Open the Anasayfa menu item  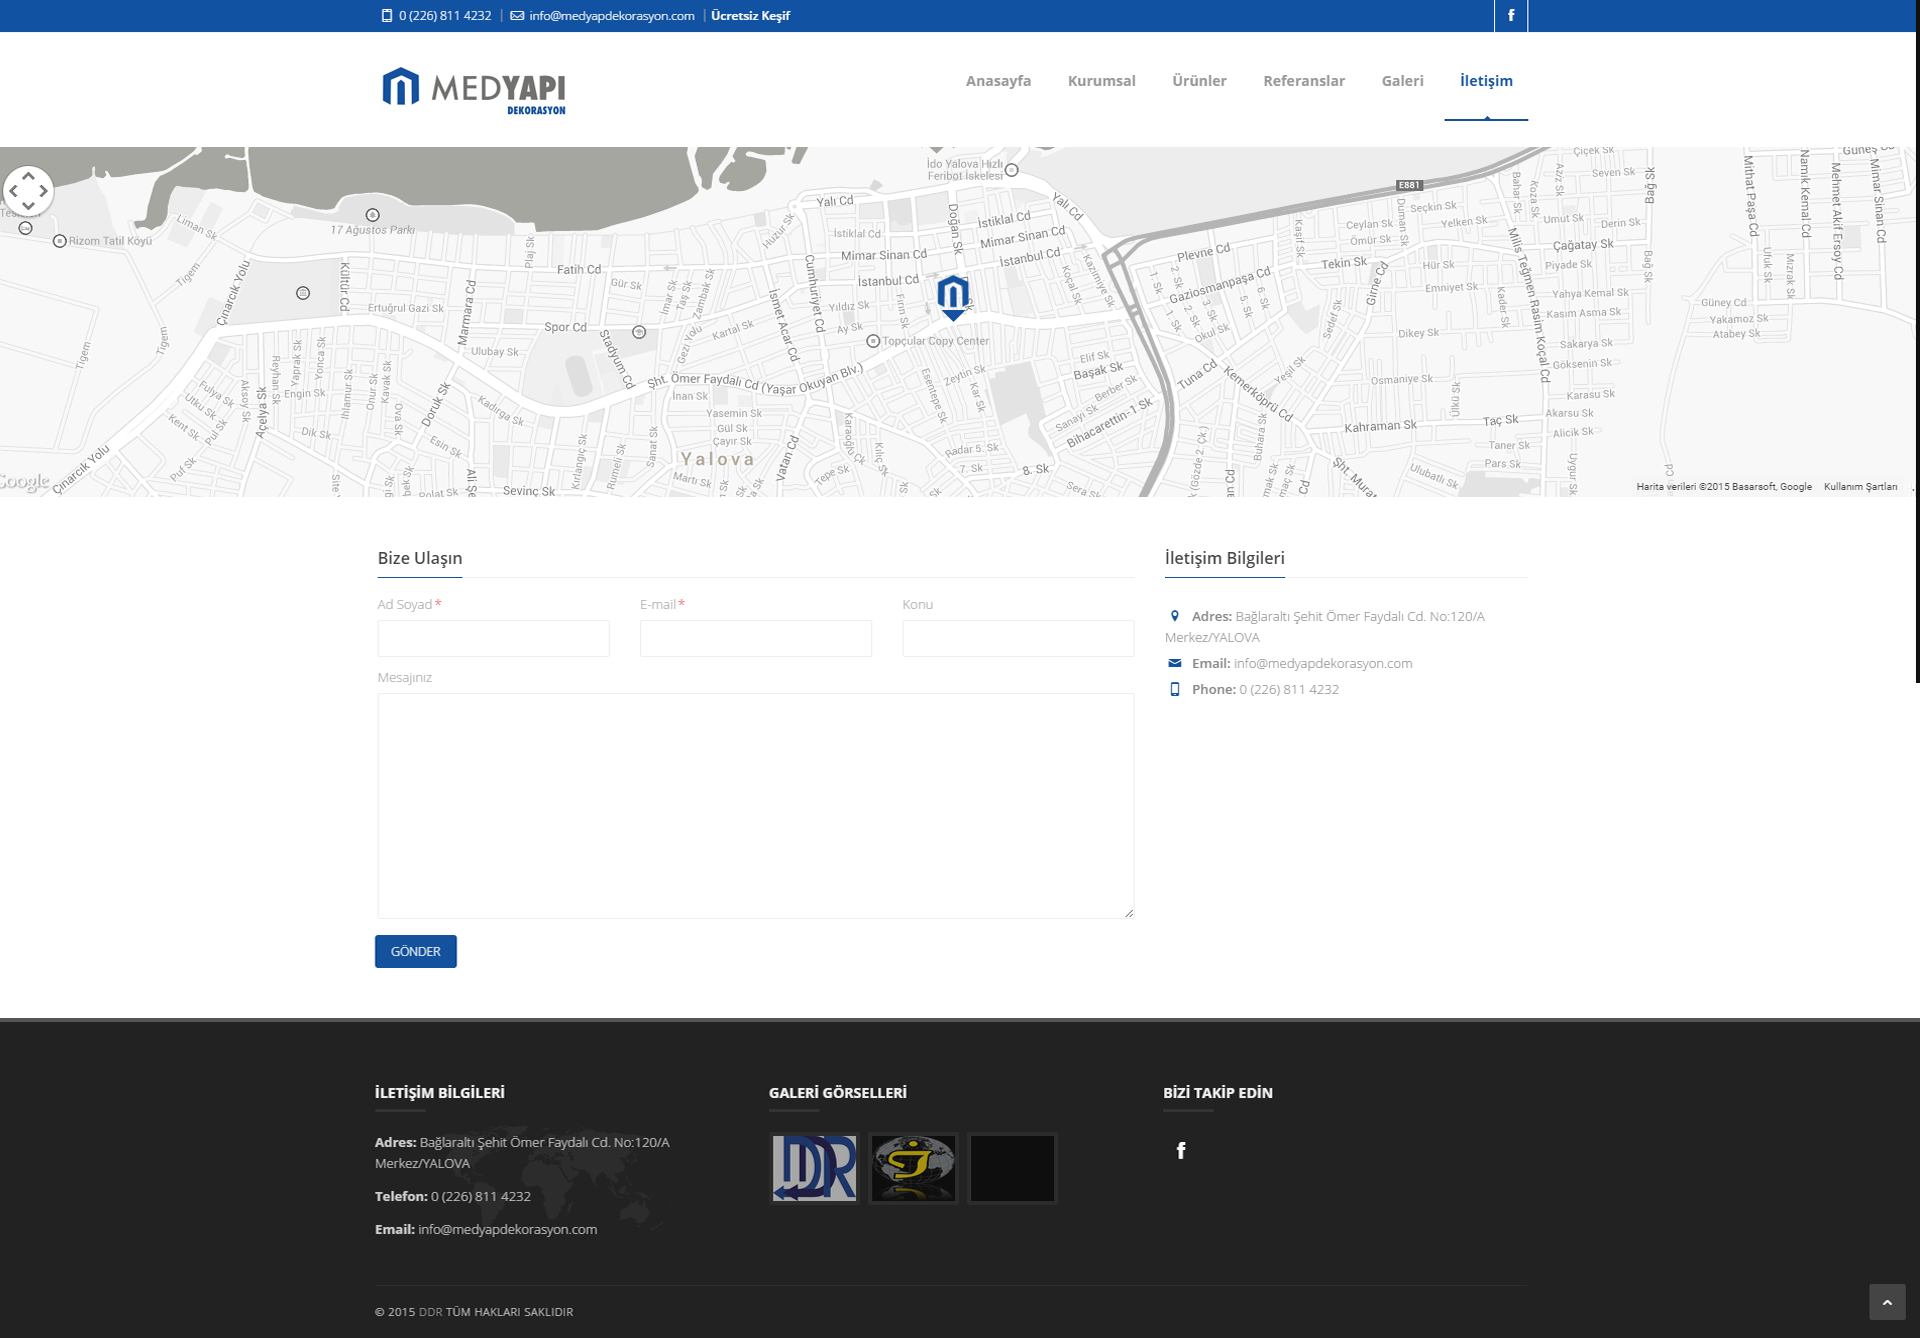pyautogui.click(x=998, y=81)
